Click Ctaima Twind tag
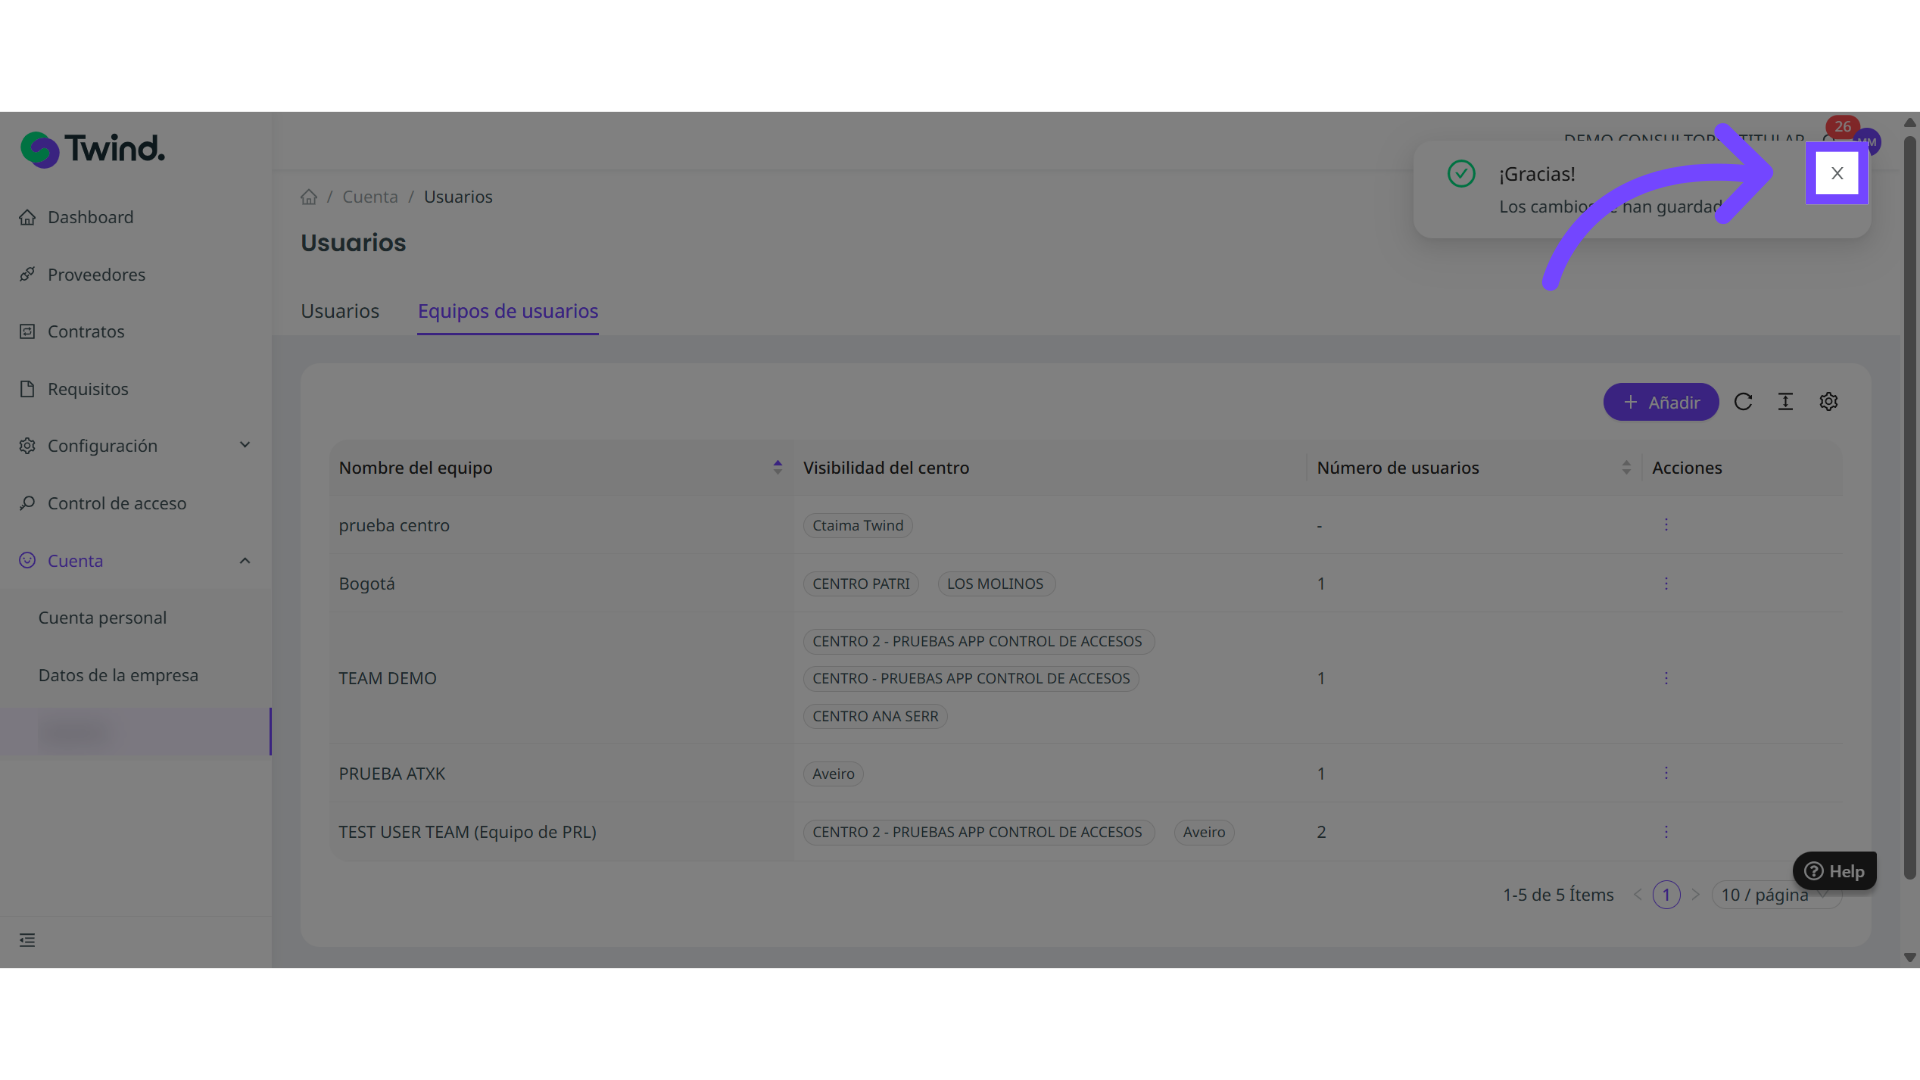This screenshot has height=1080, width=1920. pyautogui.click(x=858, y=526)
